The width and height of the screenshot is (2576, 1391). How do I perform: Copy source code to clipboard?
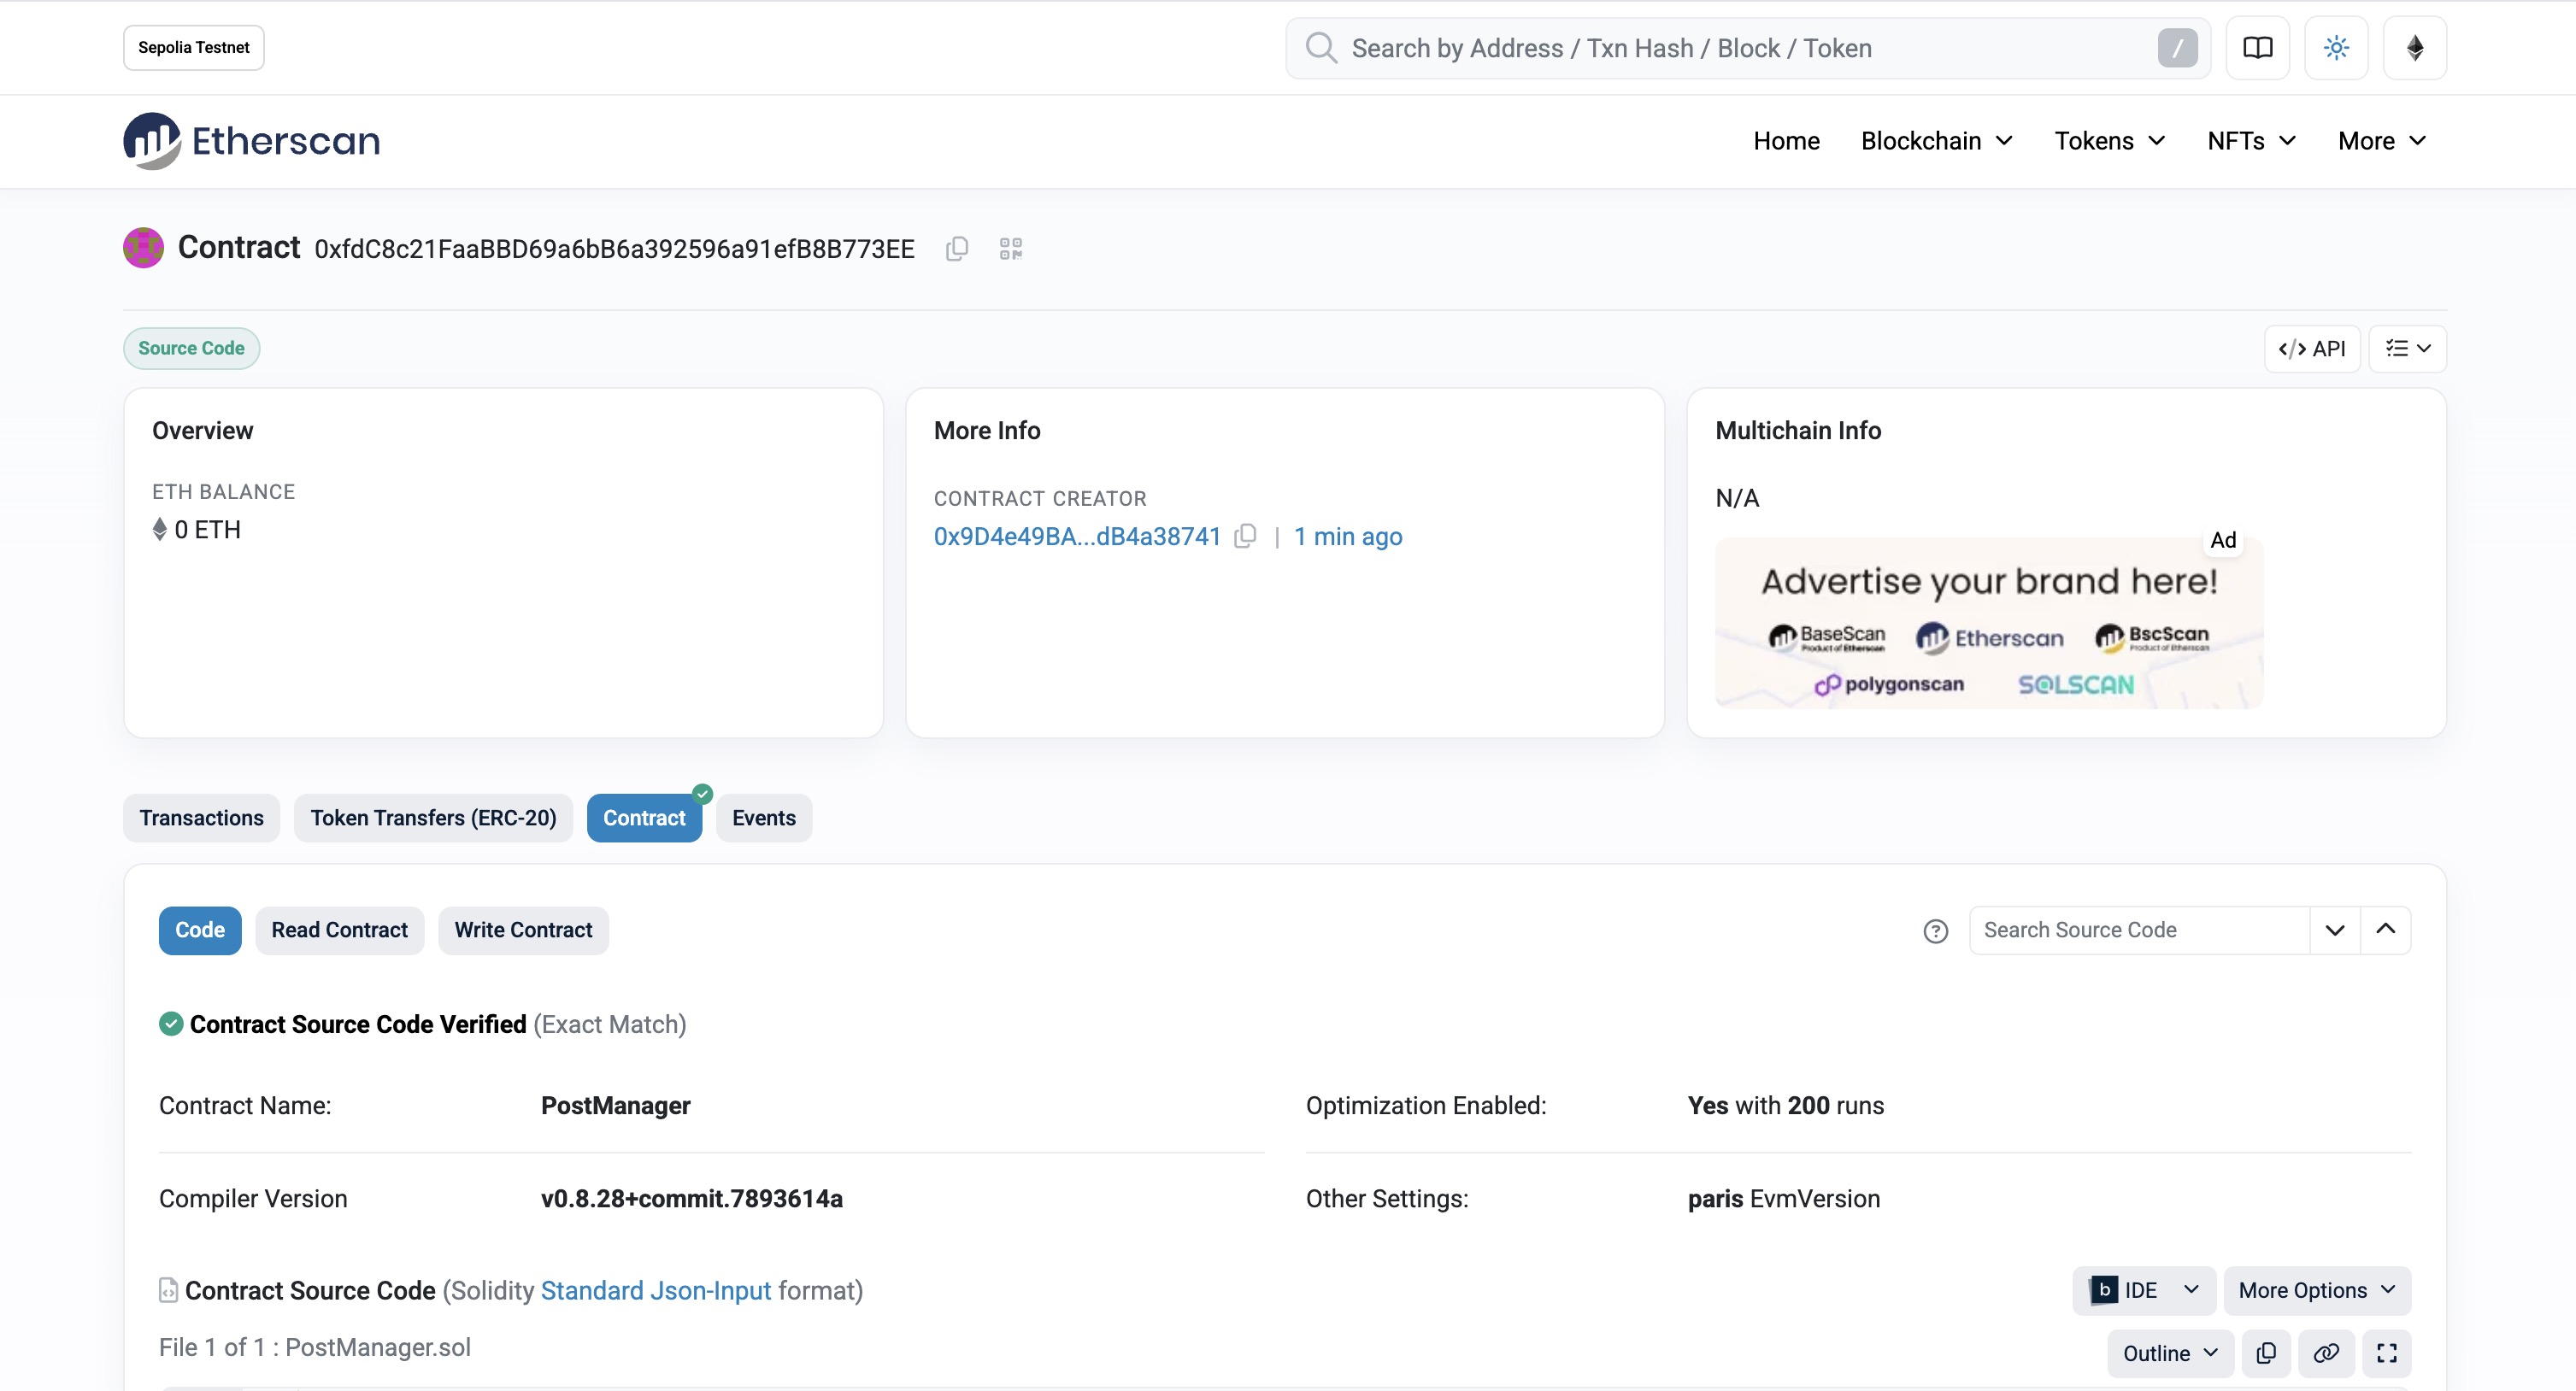pyautogui.click(x=2266, y=1353)
